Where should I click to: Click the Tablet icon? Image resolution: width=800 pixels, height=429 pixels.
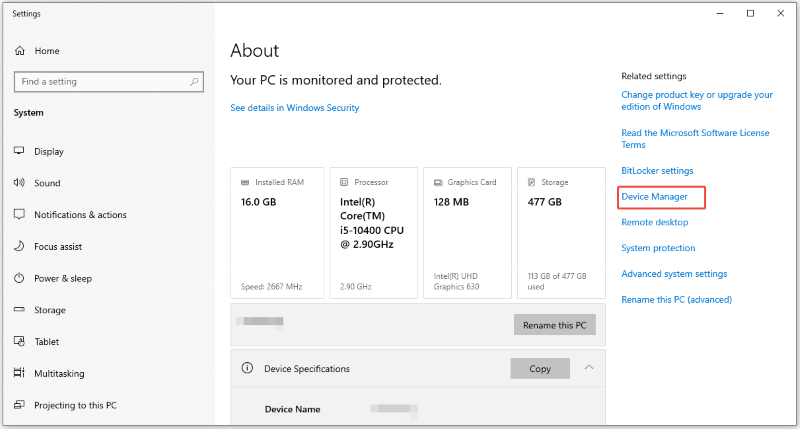coord(19,341)
